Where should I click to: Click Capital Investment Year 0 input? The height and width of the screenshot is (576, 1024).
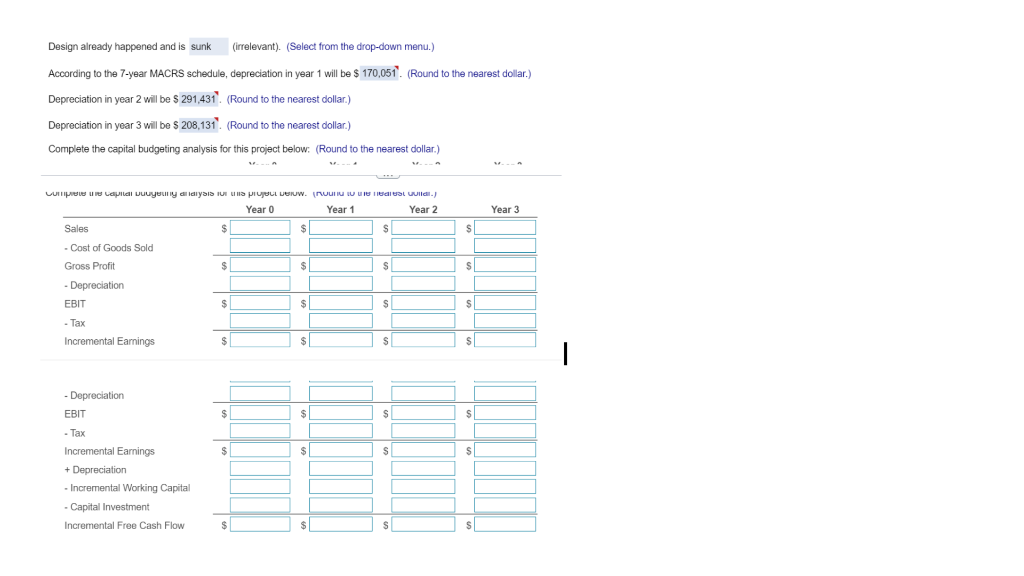point(260,505)
